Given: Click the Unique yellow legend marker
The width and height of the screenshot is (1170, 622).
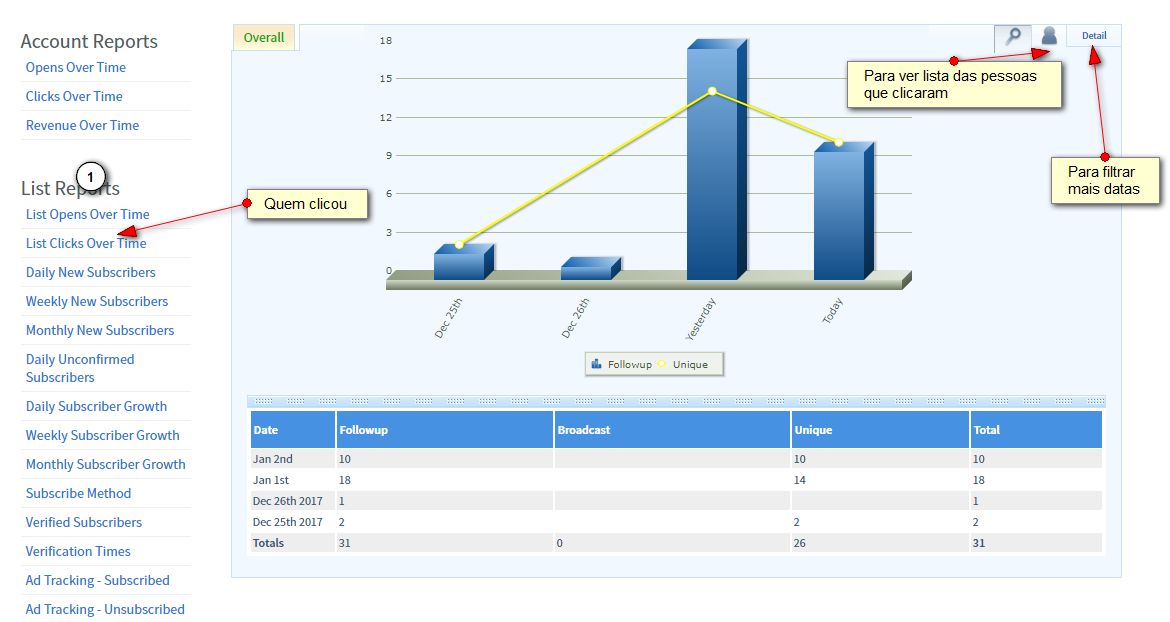Looking at the screenshot, I should (x=662, y=364).
